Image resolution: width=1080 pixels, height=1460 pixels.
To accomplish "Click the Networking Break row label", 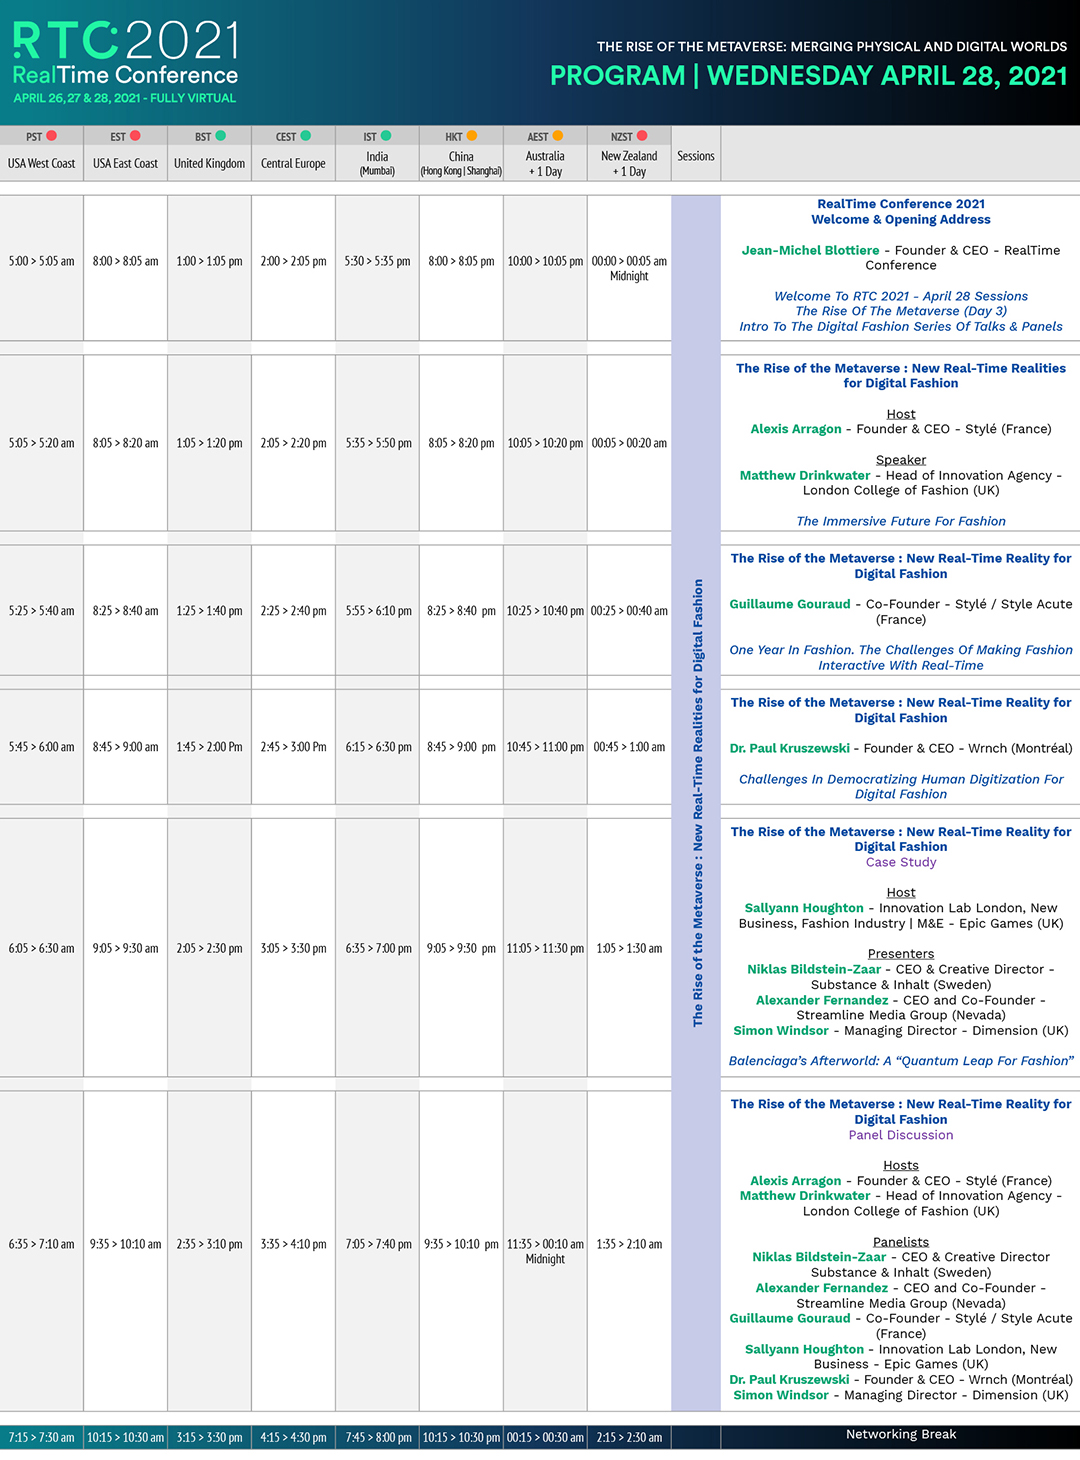I will pos(901,1435).
